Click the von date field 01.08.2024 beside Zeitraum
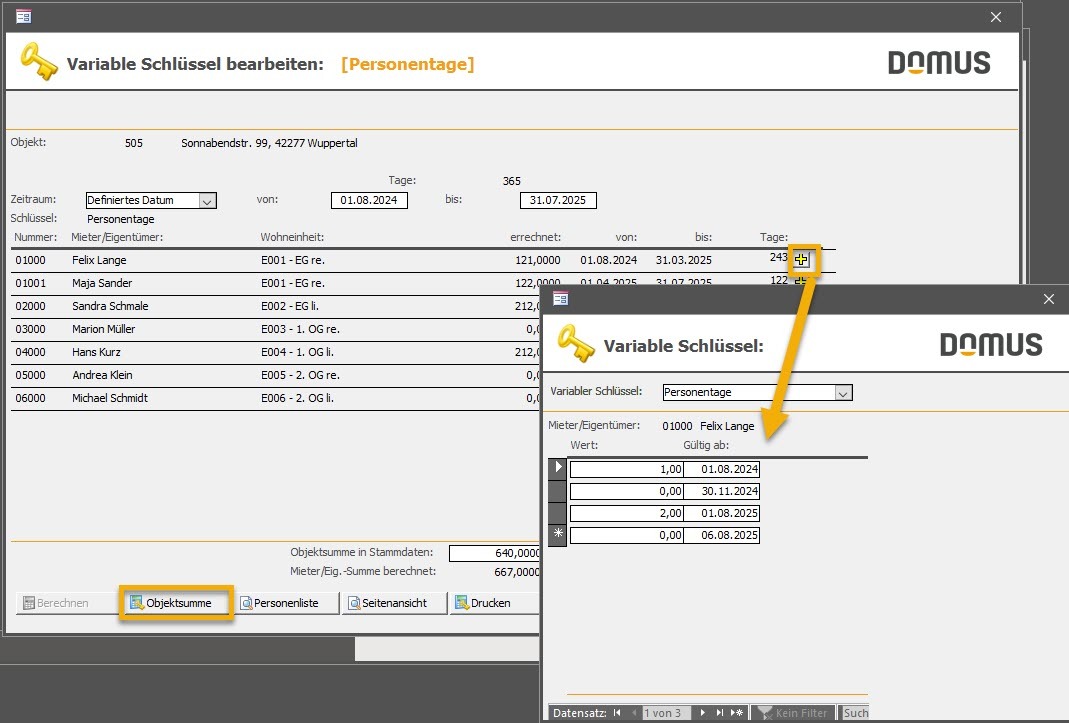Viewport: 1069px width, 723px height. coord(369,201)
